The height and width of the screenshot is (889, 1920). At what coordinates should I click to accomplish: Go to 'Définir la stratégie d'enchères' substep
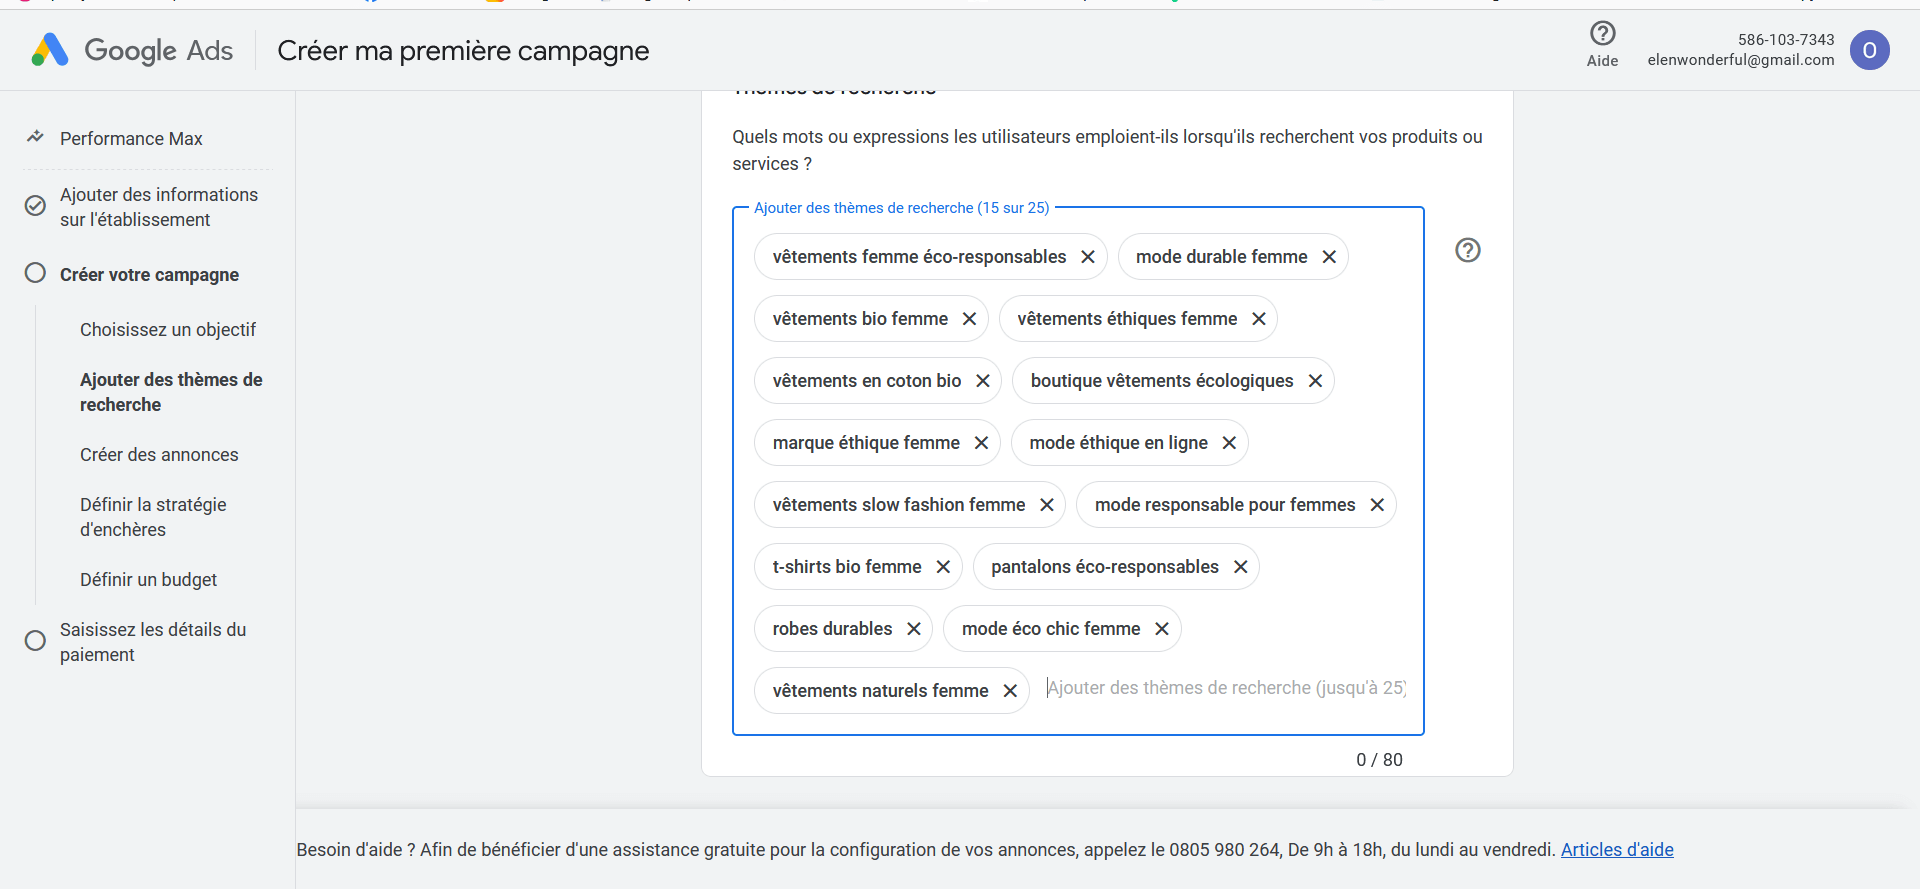tap(153, 517)
